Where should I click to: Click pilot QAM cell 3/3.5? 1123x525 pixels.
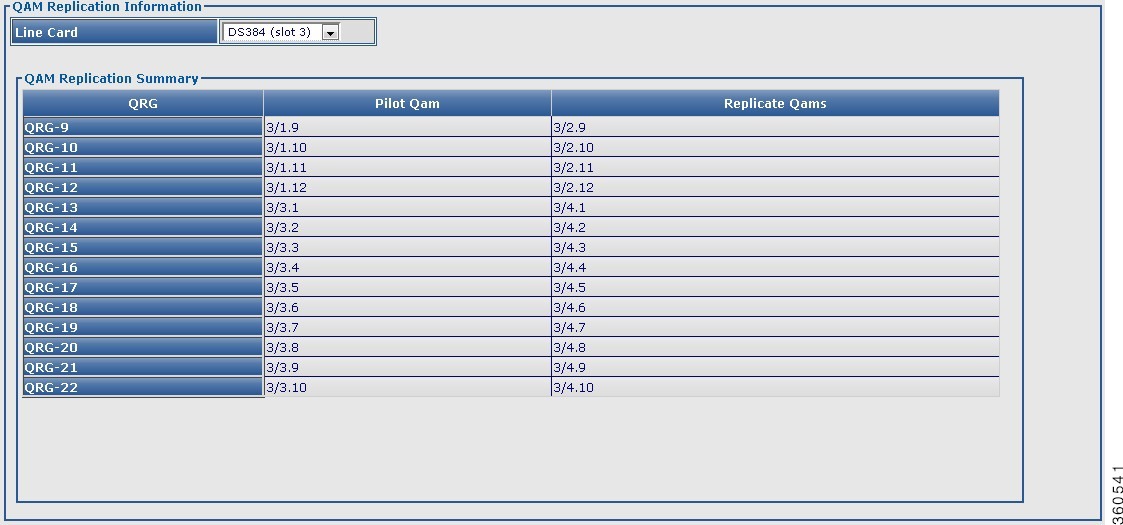(408, 288)
